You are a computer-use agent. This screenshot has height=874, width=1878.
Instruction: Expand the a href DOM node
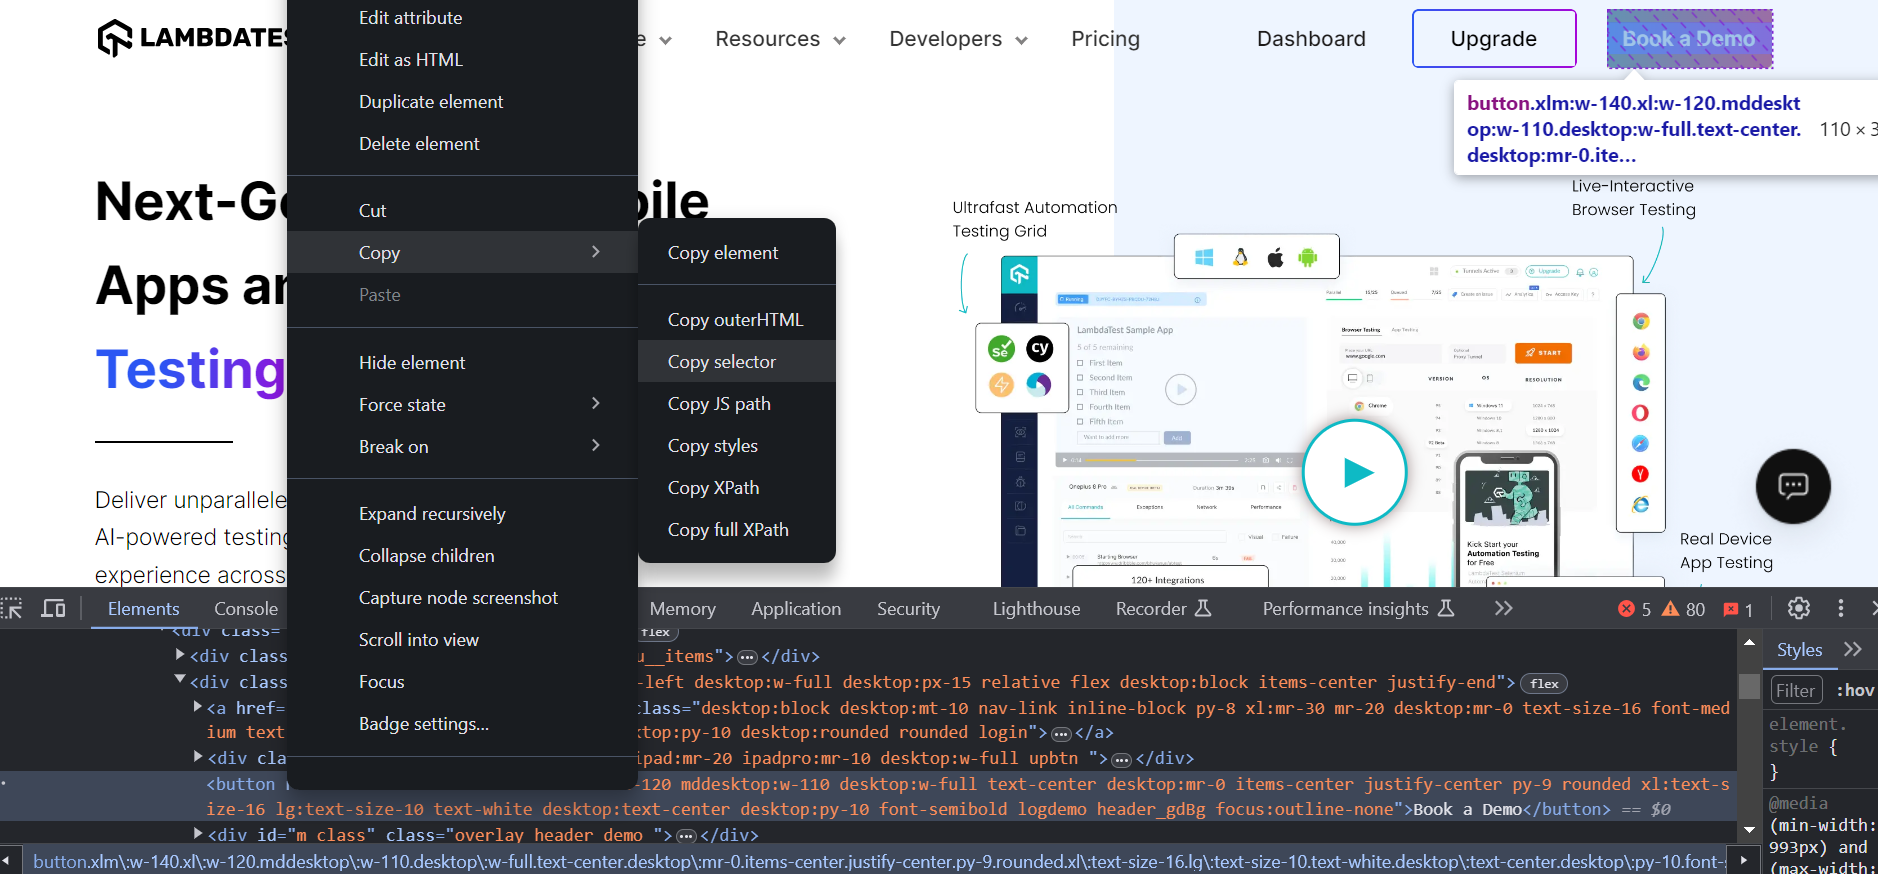(198, 706)
